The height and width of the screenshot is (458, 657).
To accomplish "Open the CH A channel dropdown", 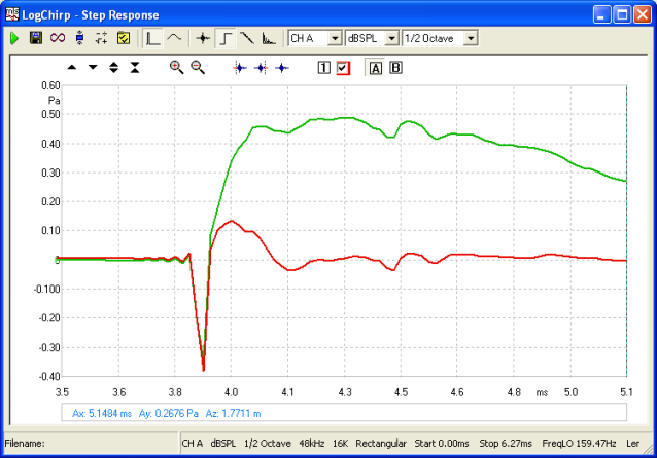I will coord(335,39).
